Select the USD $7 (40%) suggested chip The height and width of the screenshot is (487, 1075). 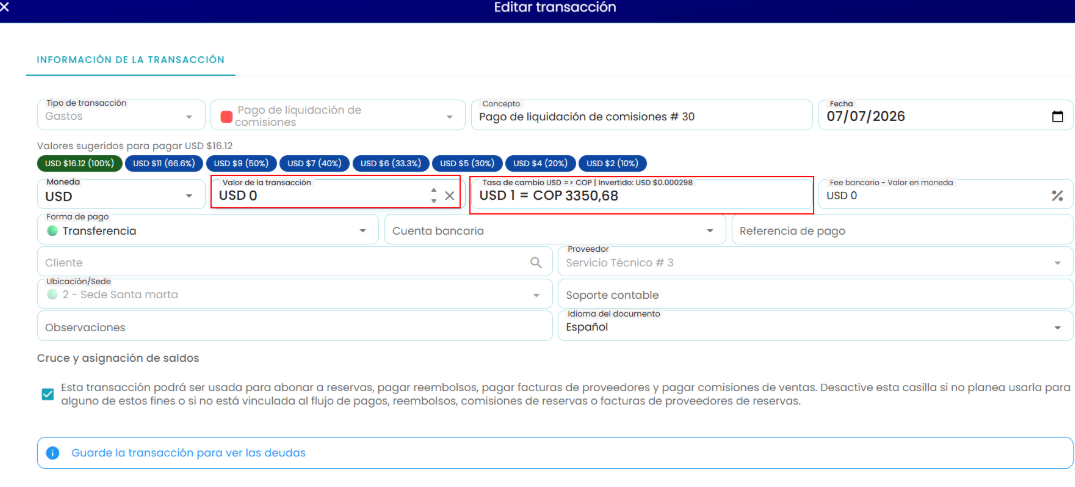click(x=315, y=163)
